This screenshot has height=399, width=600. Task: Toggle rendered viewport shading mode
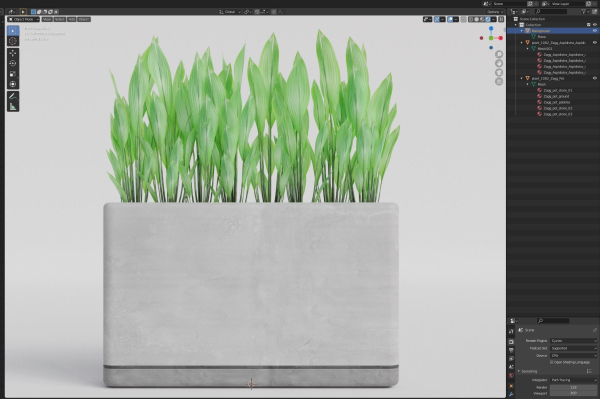[488, 19]
